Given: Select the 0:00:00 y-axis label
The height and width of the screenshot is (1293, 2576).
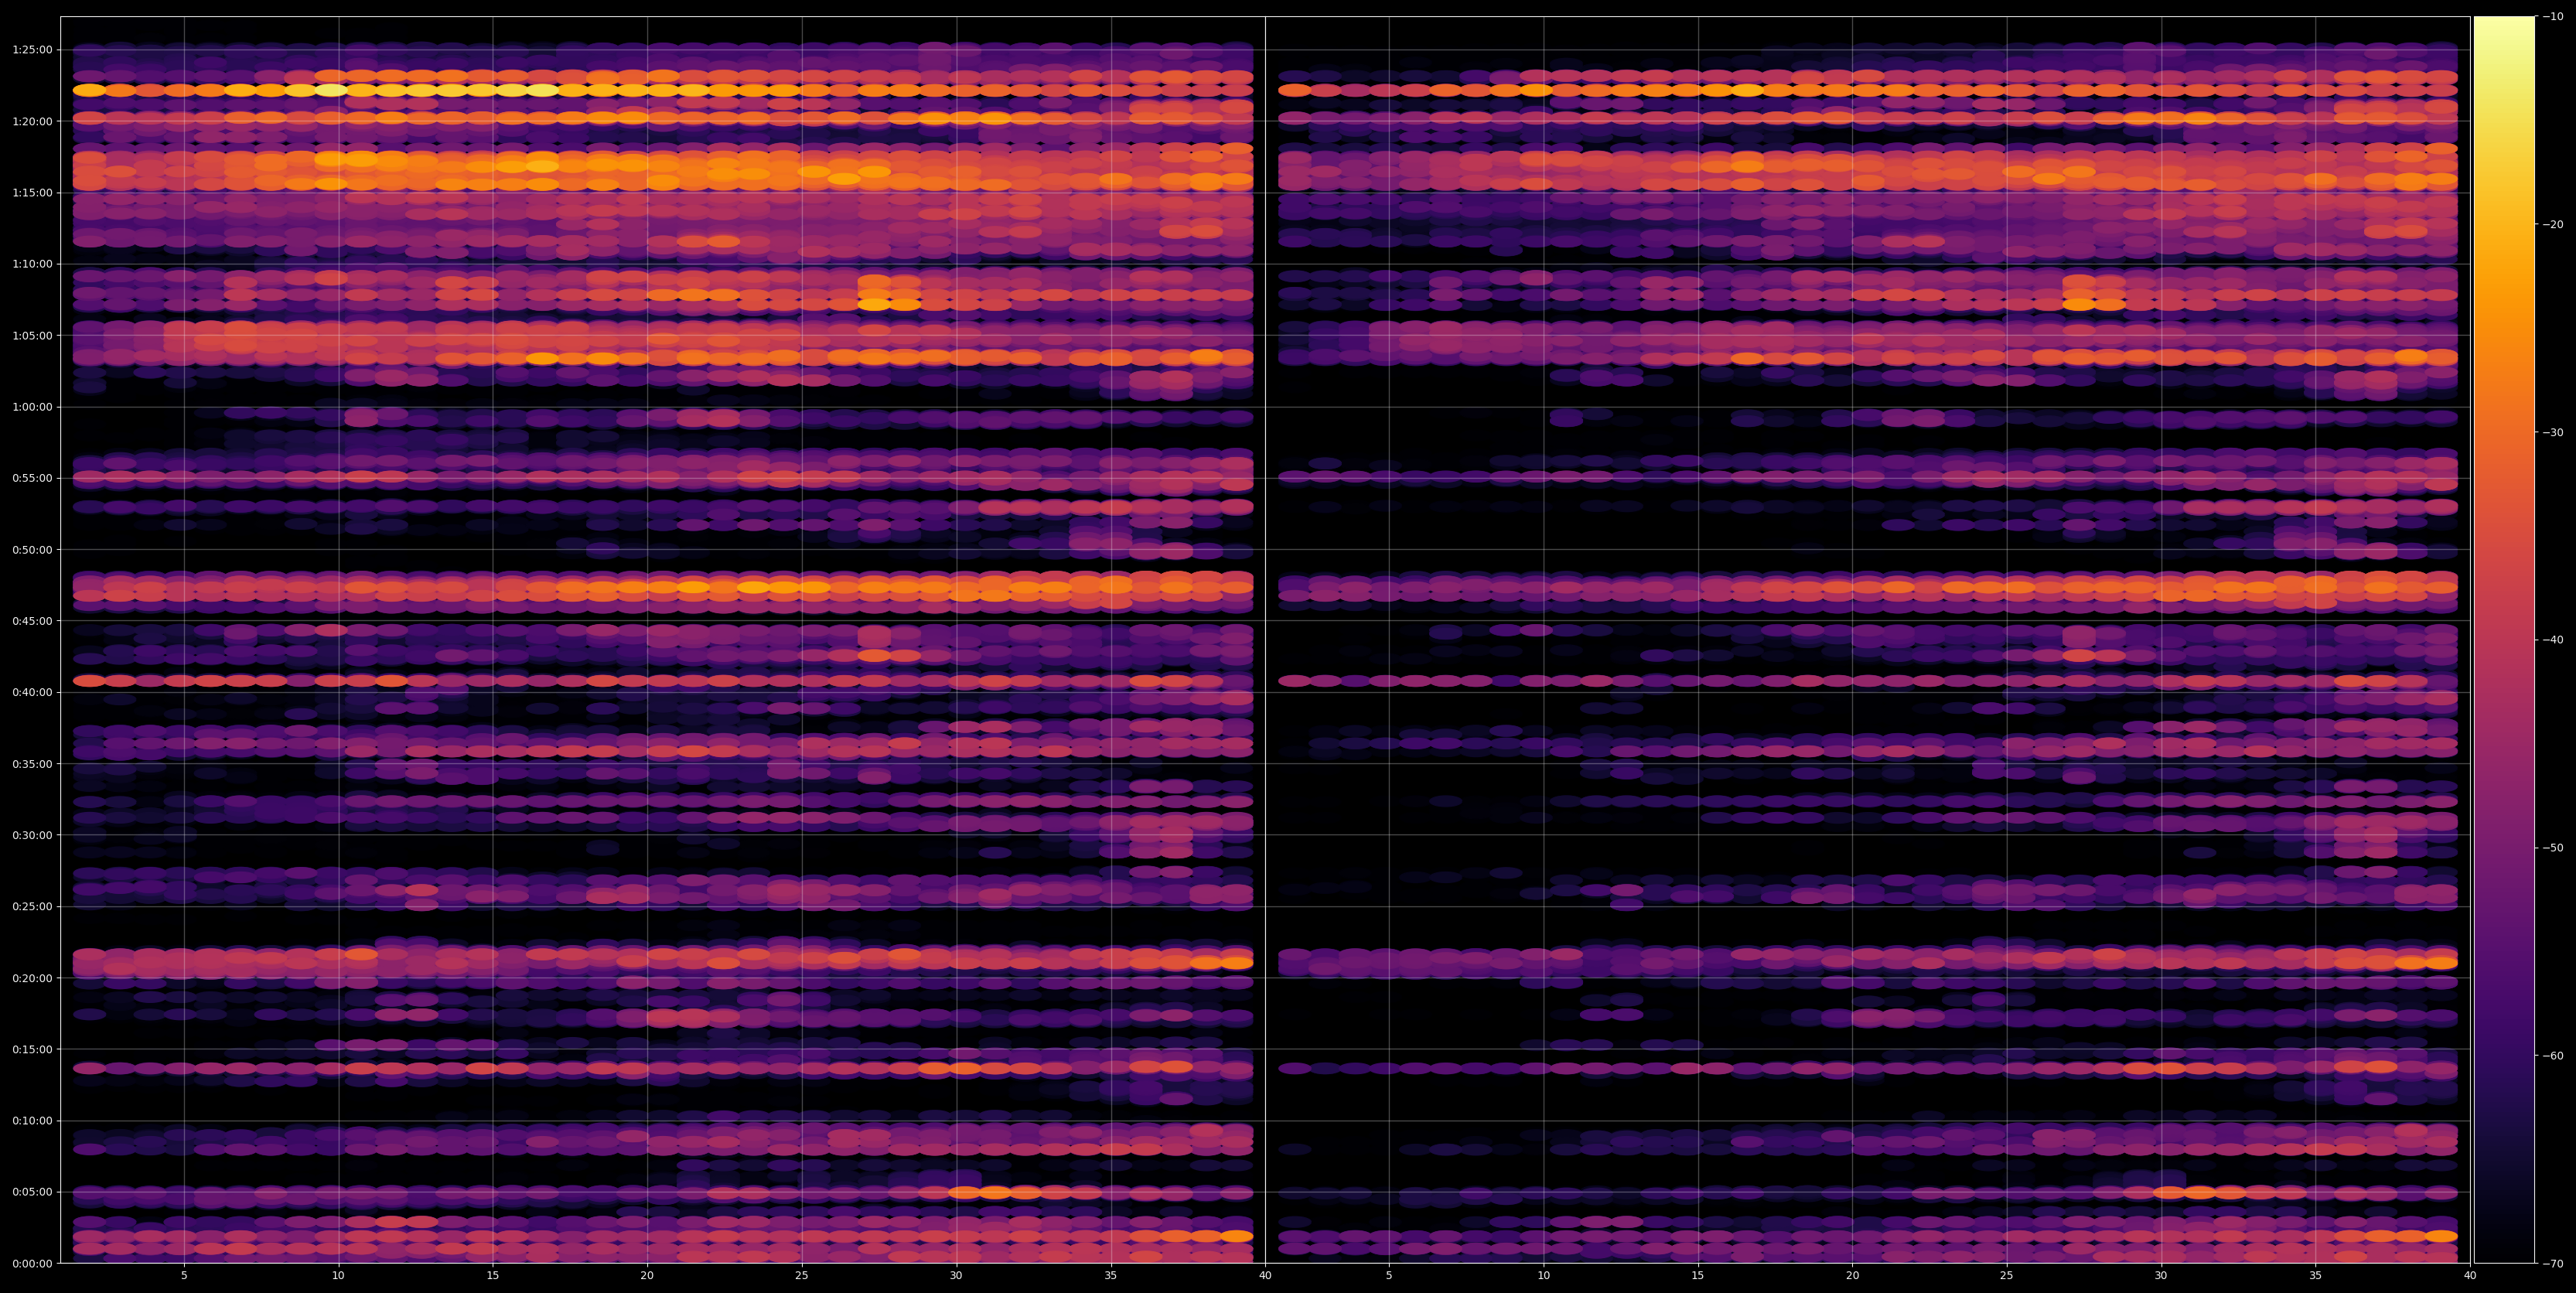Looking at the screenshot, I should [x=32, y=1264].
